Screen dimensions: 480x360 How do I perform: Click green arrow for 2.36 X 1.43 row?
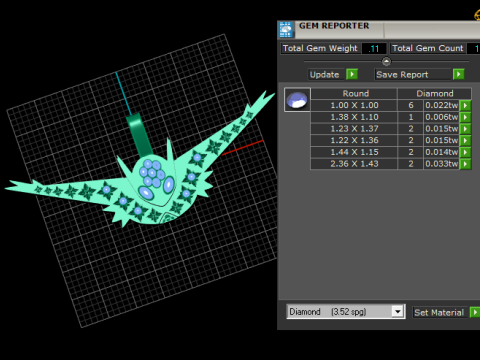(465, 164)
